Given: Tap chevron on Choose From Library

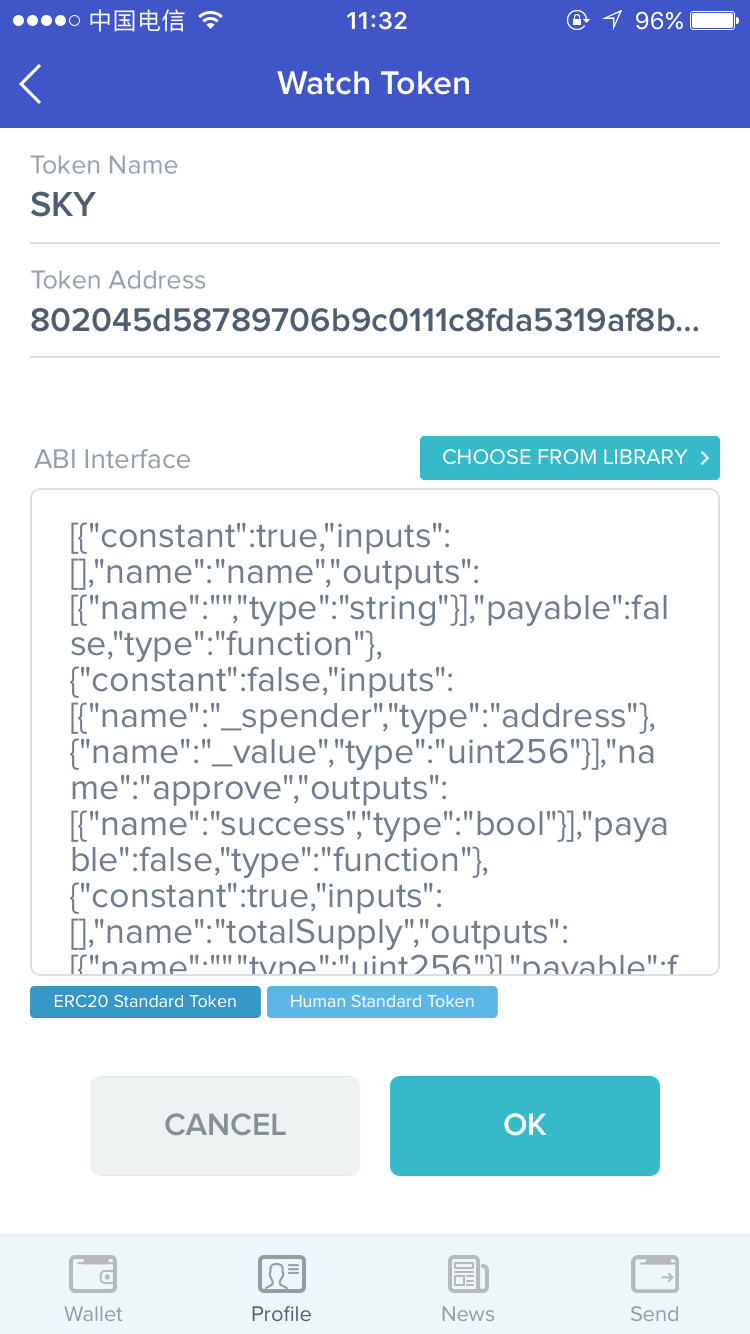Looking at the screenshot, I should pyautogui.click(x=705, y=458).
